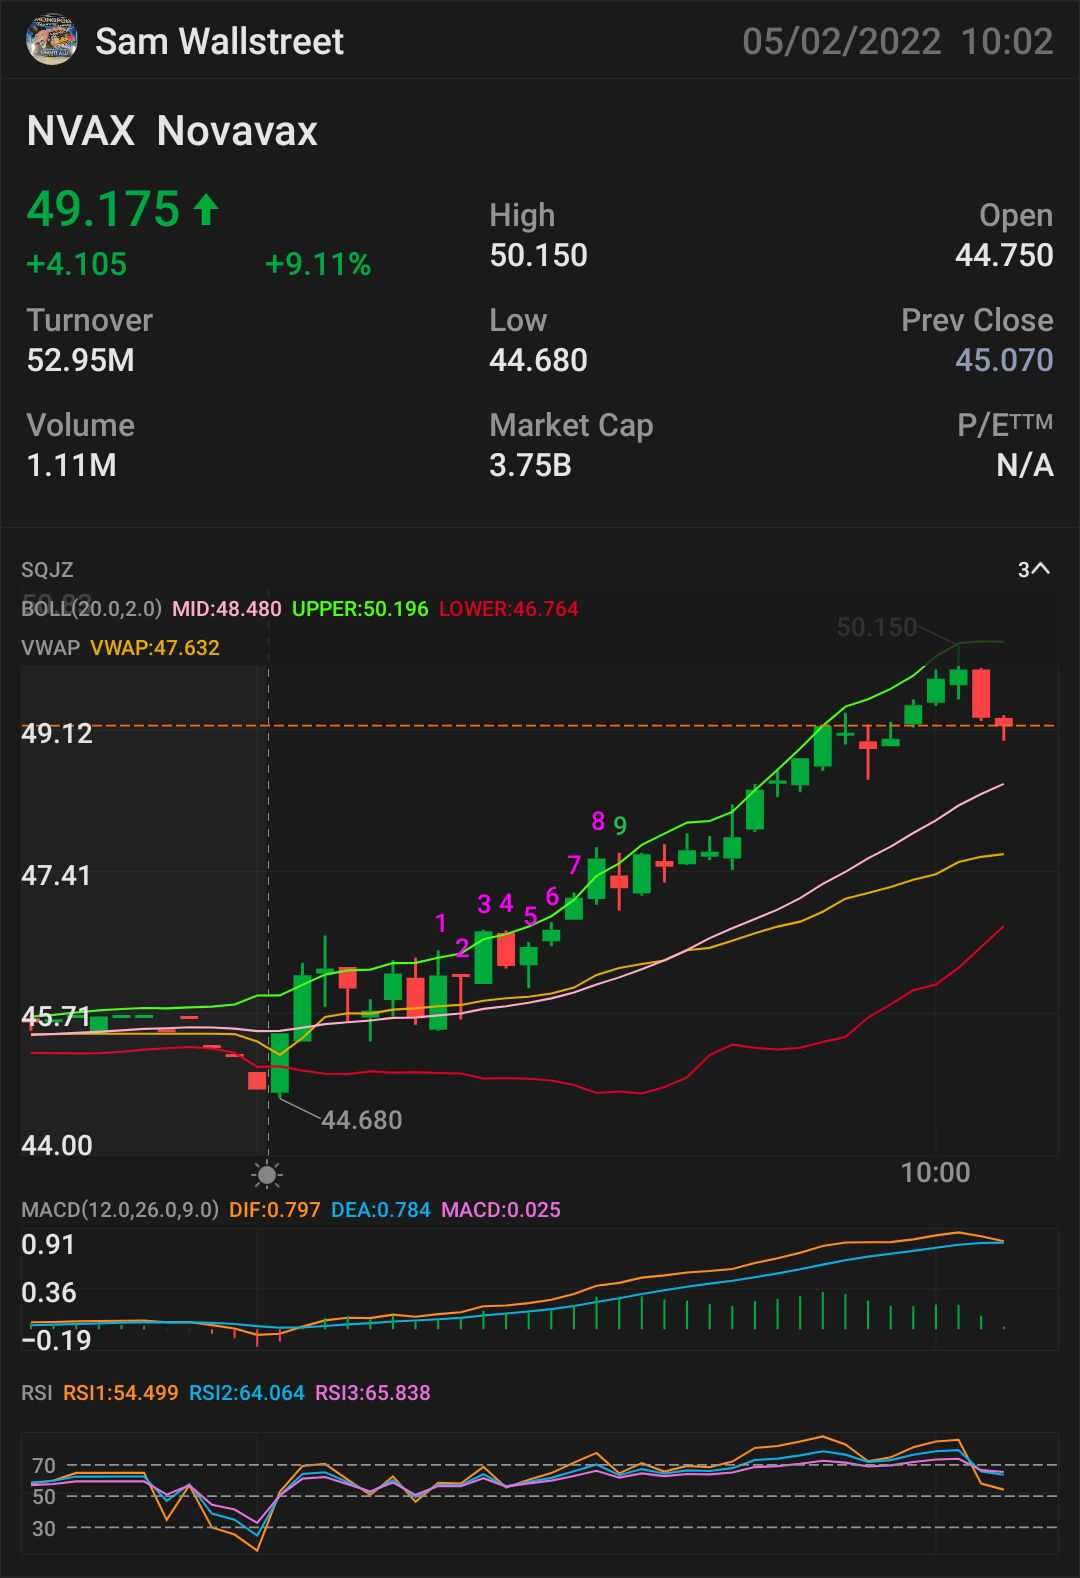Tap the 05/02/2022 10:02 timestamp
The width and height of the screenshot is (1080, 1578).
click(x=898, y=41)
